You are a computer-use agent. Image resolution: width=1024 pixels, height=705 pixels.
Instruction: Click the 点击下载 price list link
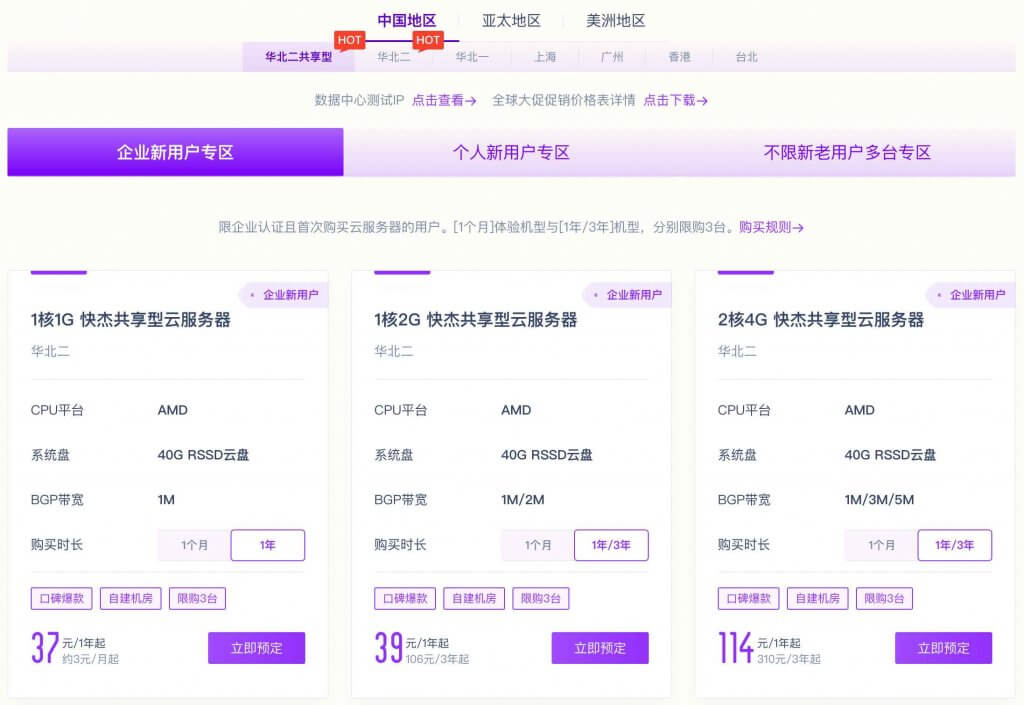point(675,100)
